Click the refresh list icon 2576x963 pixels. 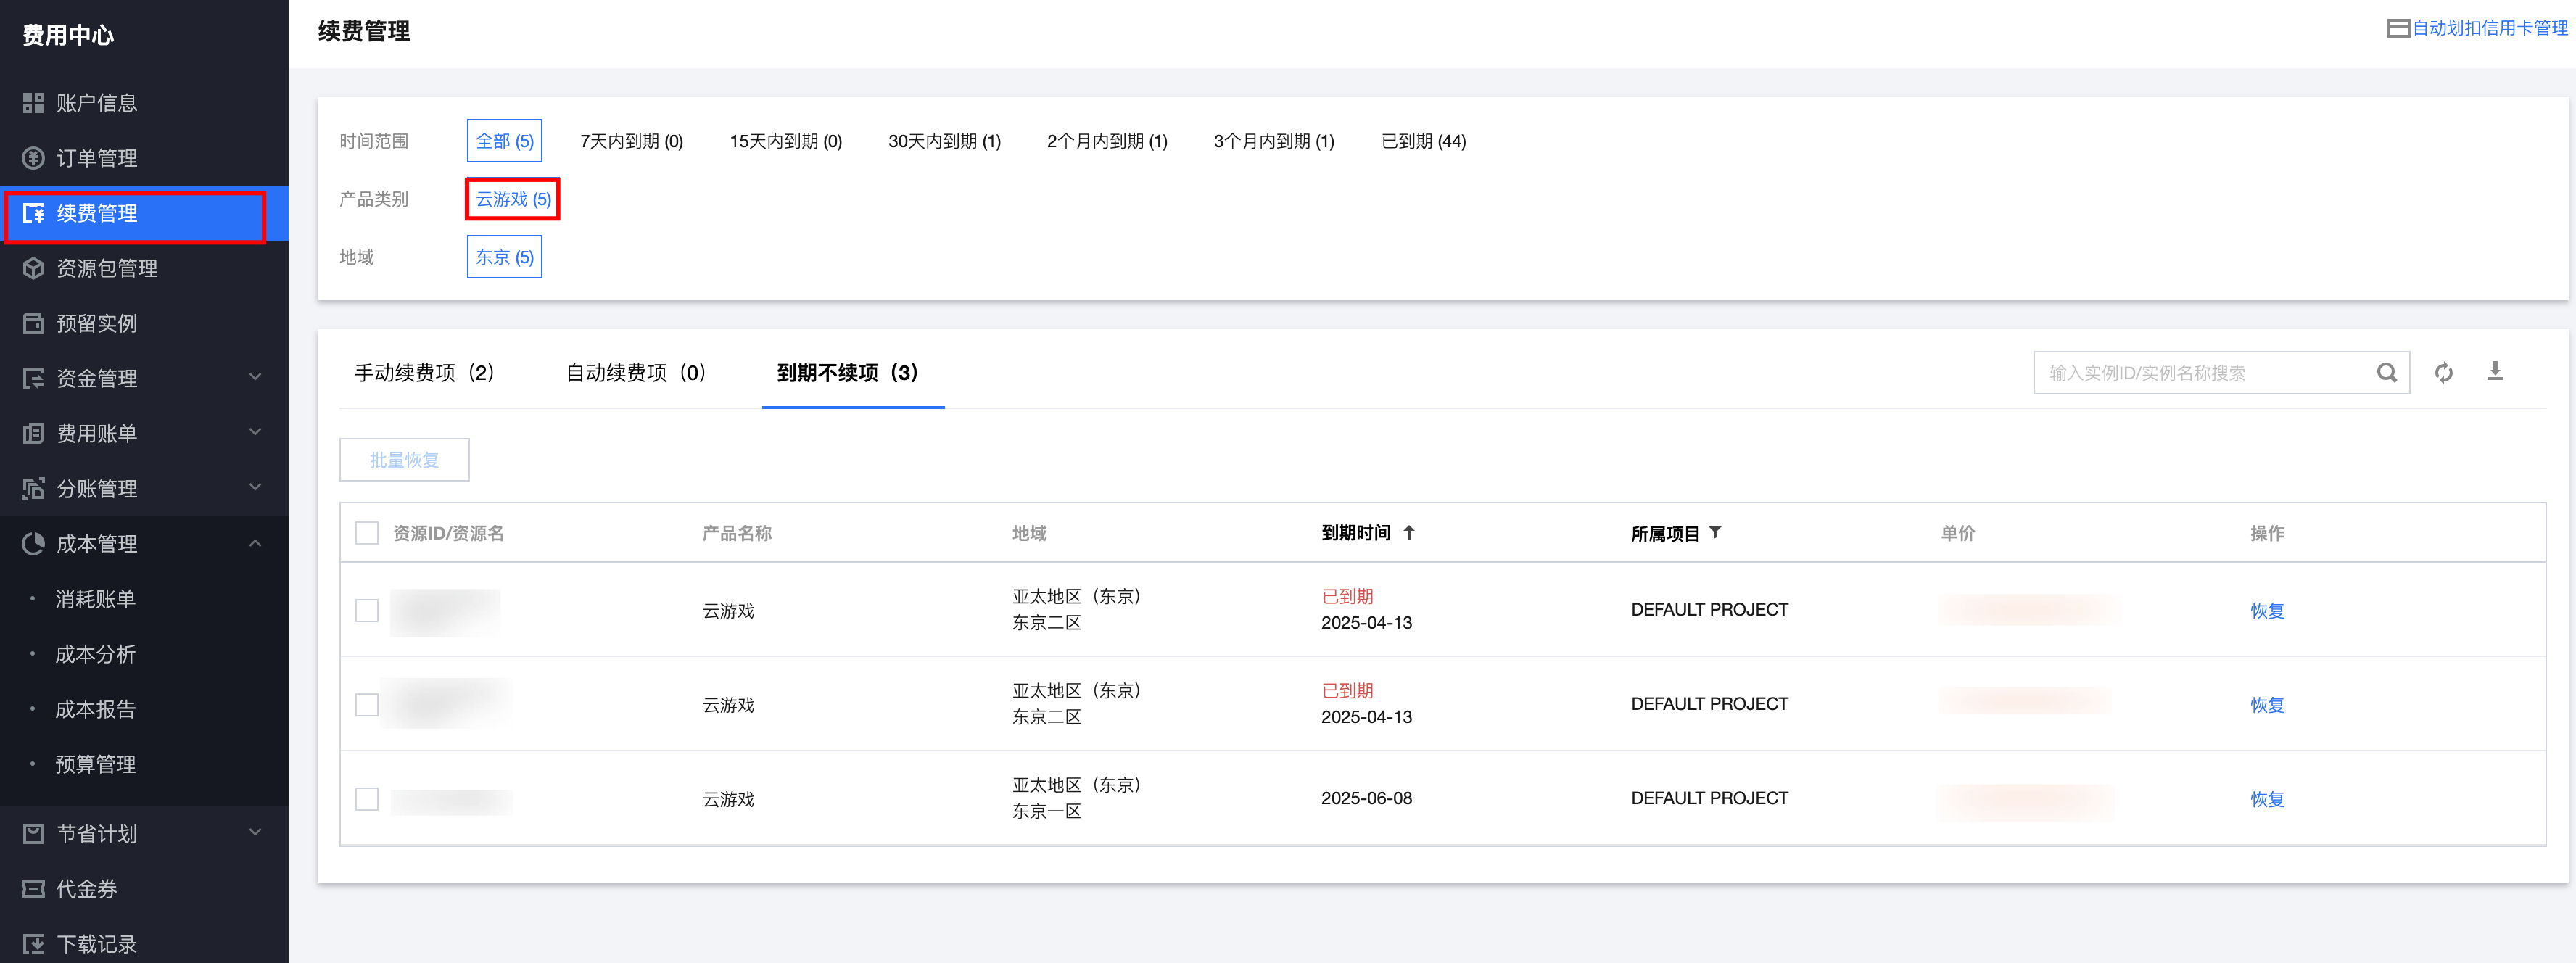point(2443,373)
